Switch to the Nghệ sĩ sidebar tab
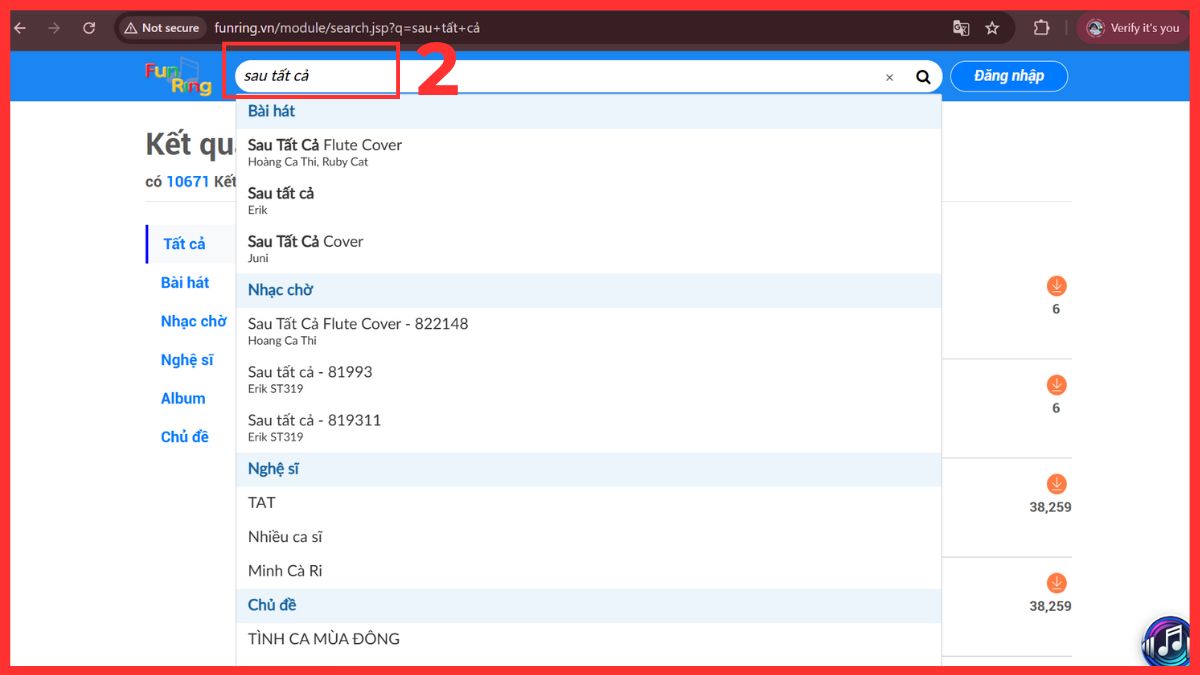 pyautogui.click(x=187, y=360)
